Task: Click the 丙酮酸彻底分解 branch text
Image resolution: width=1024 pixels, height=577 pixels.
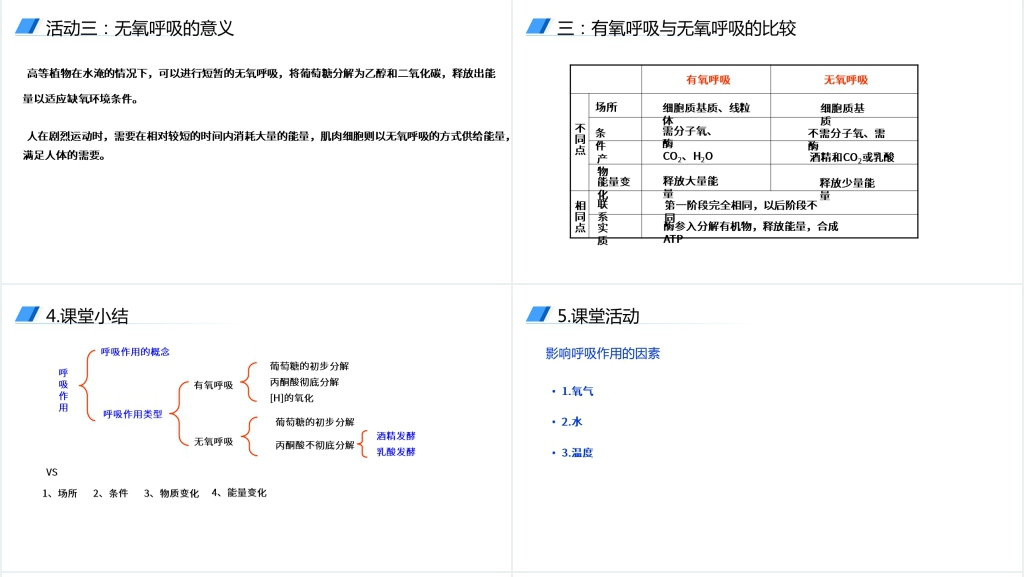Action: (304, 382)
